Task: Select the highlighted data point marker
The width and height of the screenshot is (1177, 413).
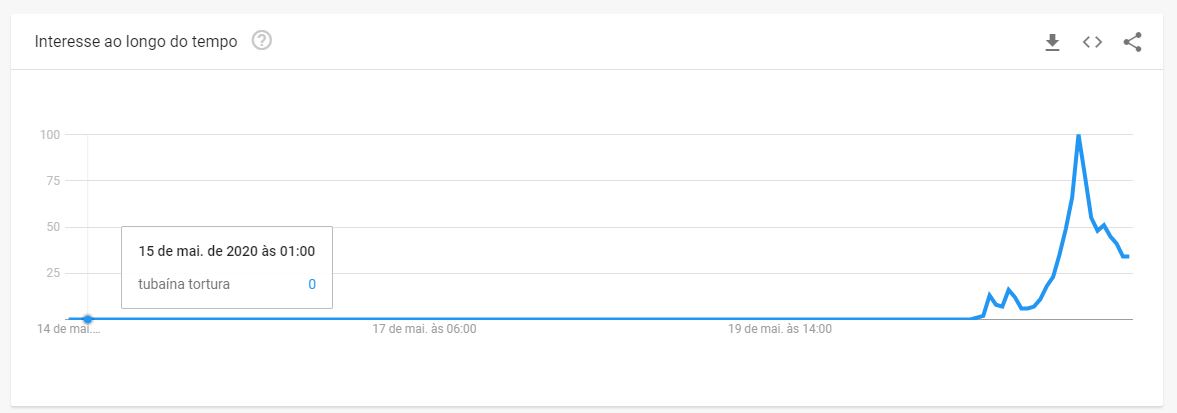Action: (x=88, y=319)
